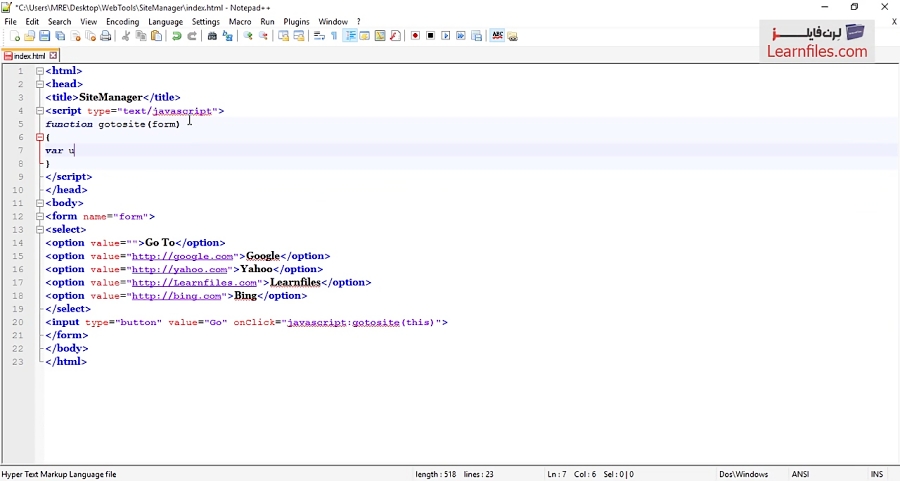This screenshot has width=900, height=481.
Task: Click line number 20 in the margin
Action: pyautogui.click(x=18, y=322)
